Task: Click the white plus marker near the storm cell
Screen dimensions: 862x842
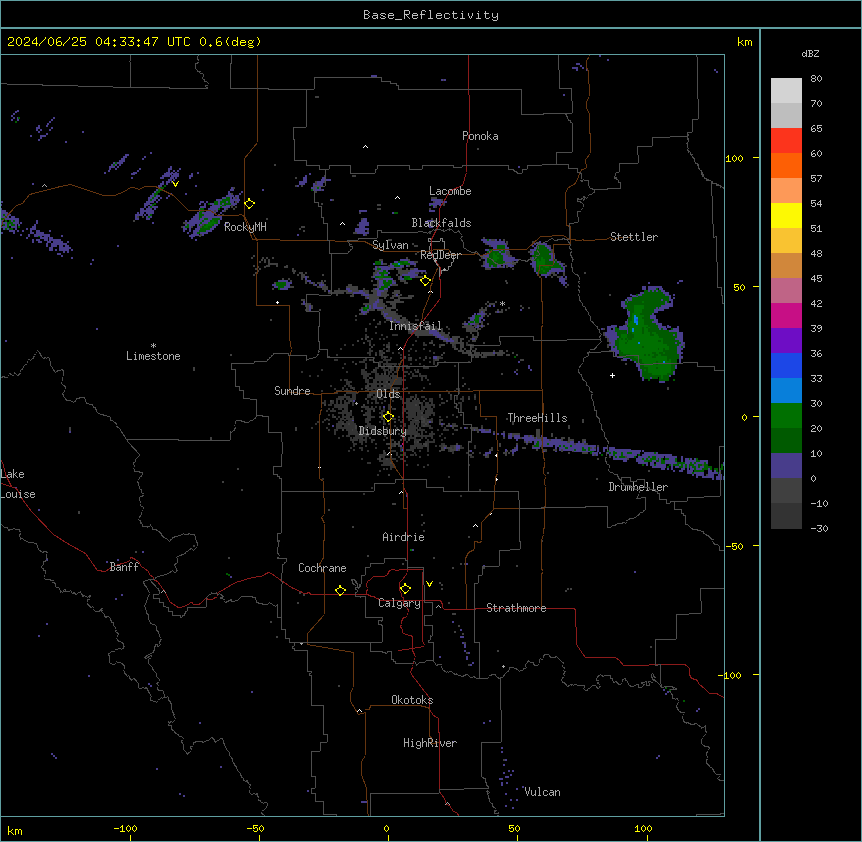Action: point(612,375)
